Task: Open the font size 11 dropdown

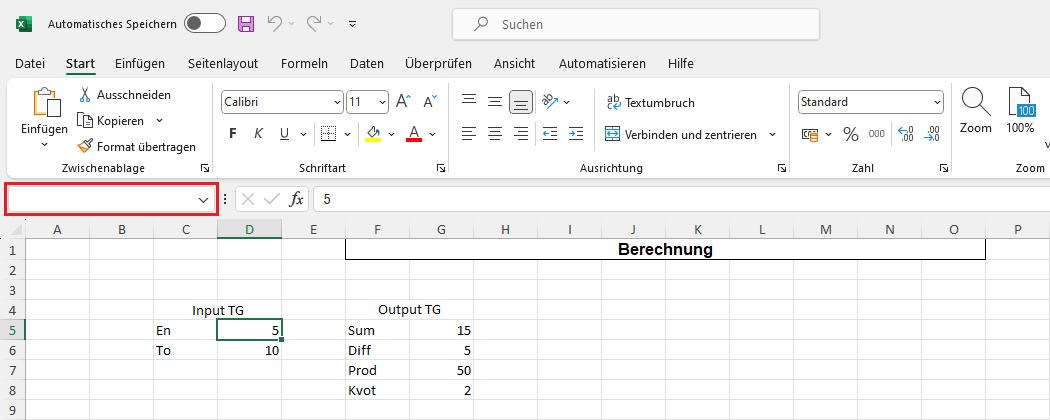Action: click(x=381, y=102)
